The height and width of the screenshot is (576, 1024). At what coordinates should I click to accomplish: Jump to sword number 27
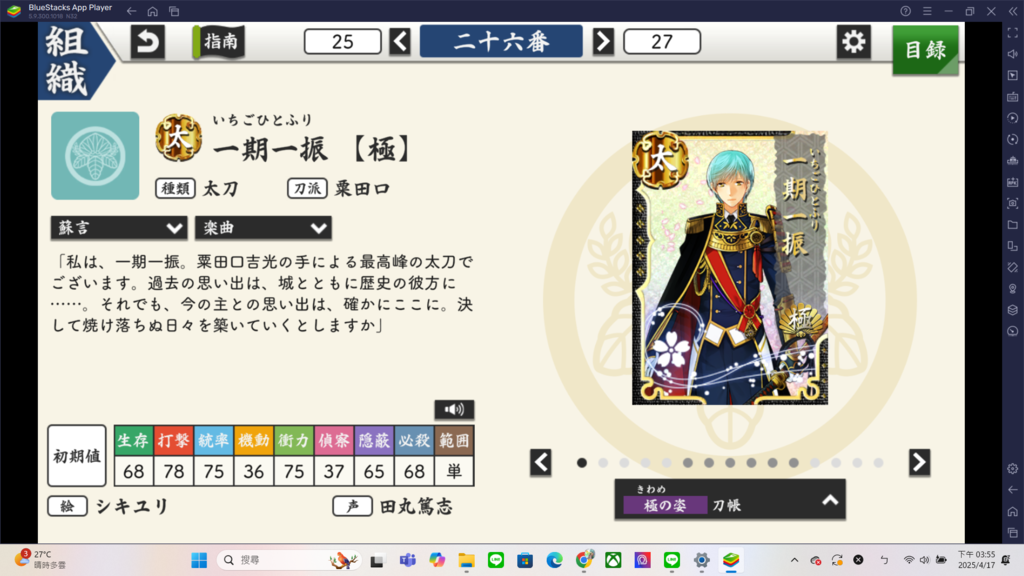[662, 42]
